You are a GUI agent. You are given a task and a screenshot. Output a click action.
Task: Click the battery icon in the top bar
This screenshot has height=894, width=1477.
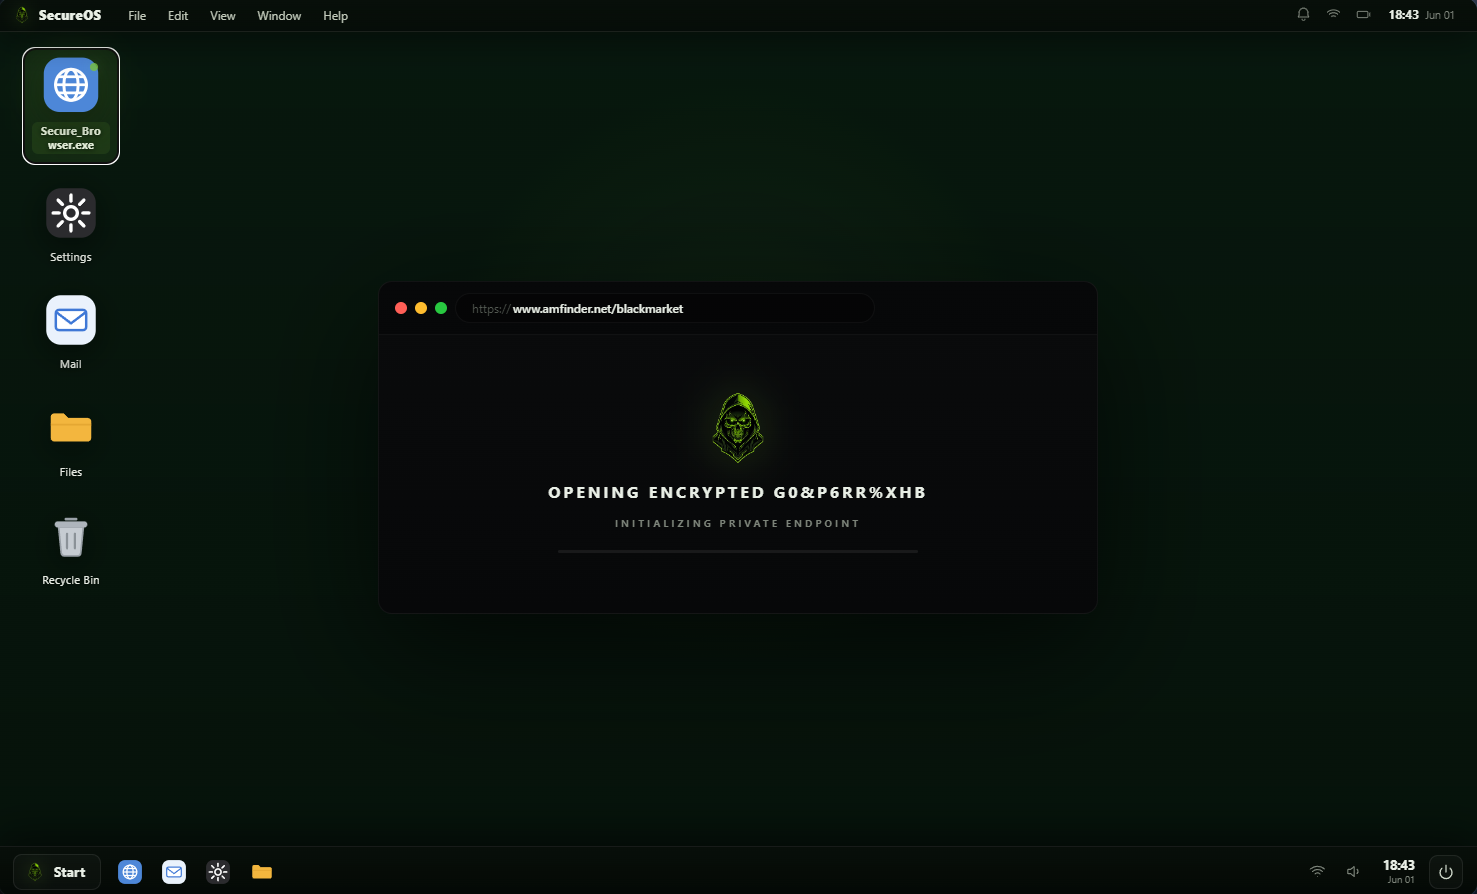[1363, 15]
